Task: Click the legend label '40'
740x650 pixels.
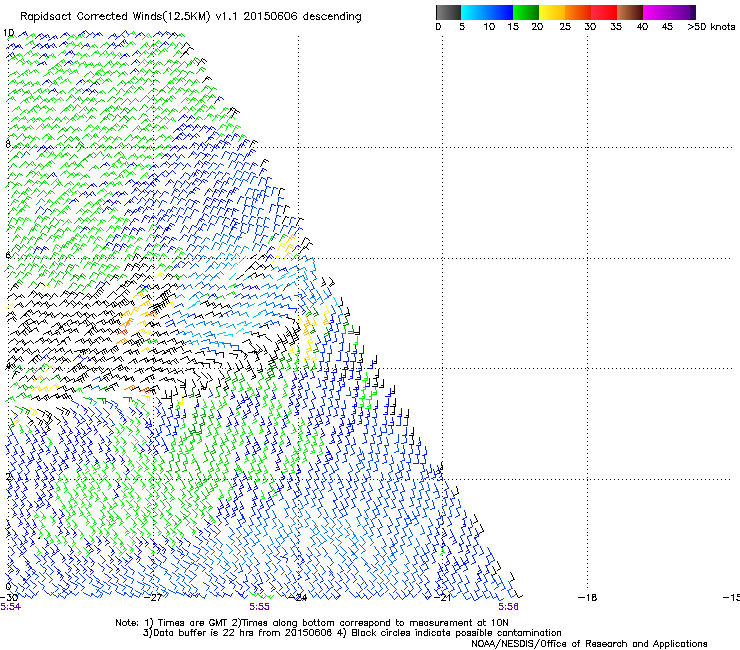Action: click(642, 27)
